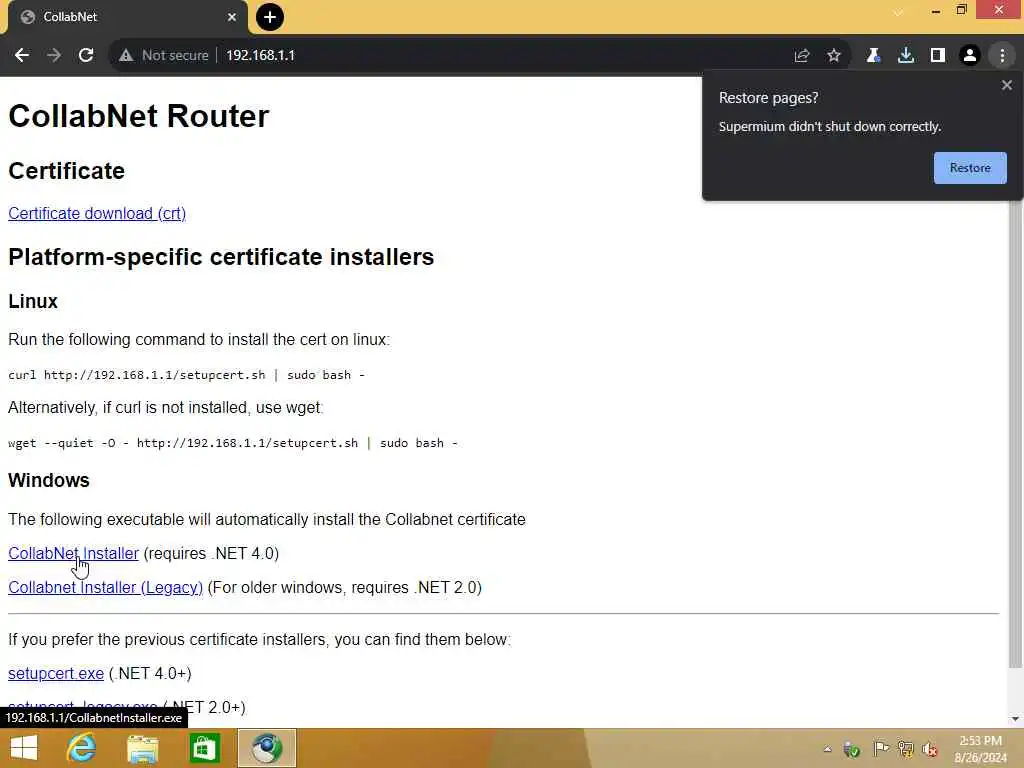Show hidden tray icons arrow
The image size is (1024, 768).
[x=827, y=749]
